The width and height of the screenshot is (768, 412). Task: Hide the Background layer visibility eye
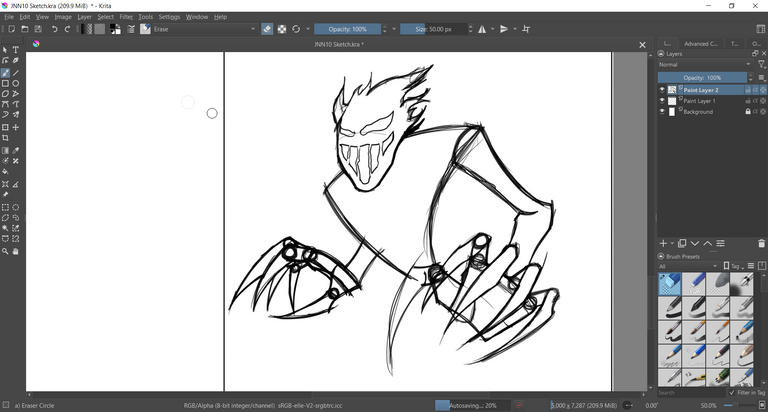click(x=662, y=112)
